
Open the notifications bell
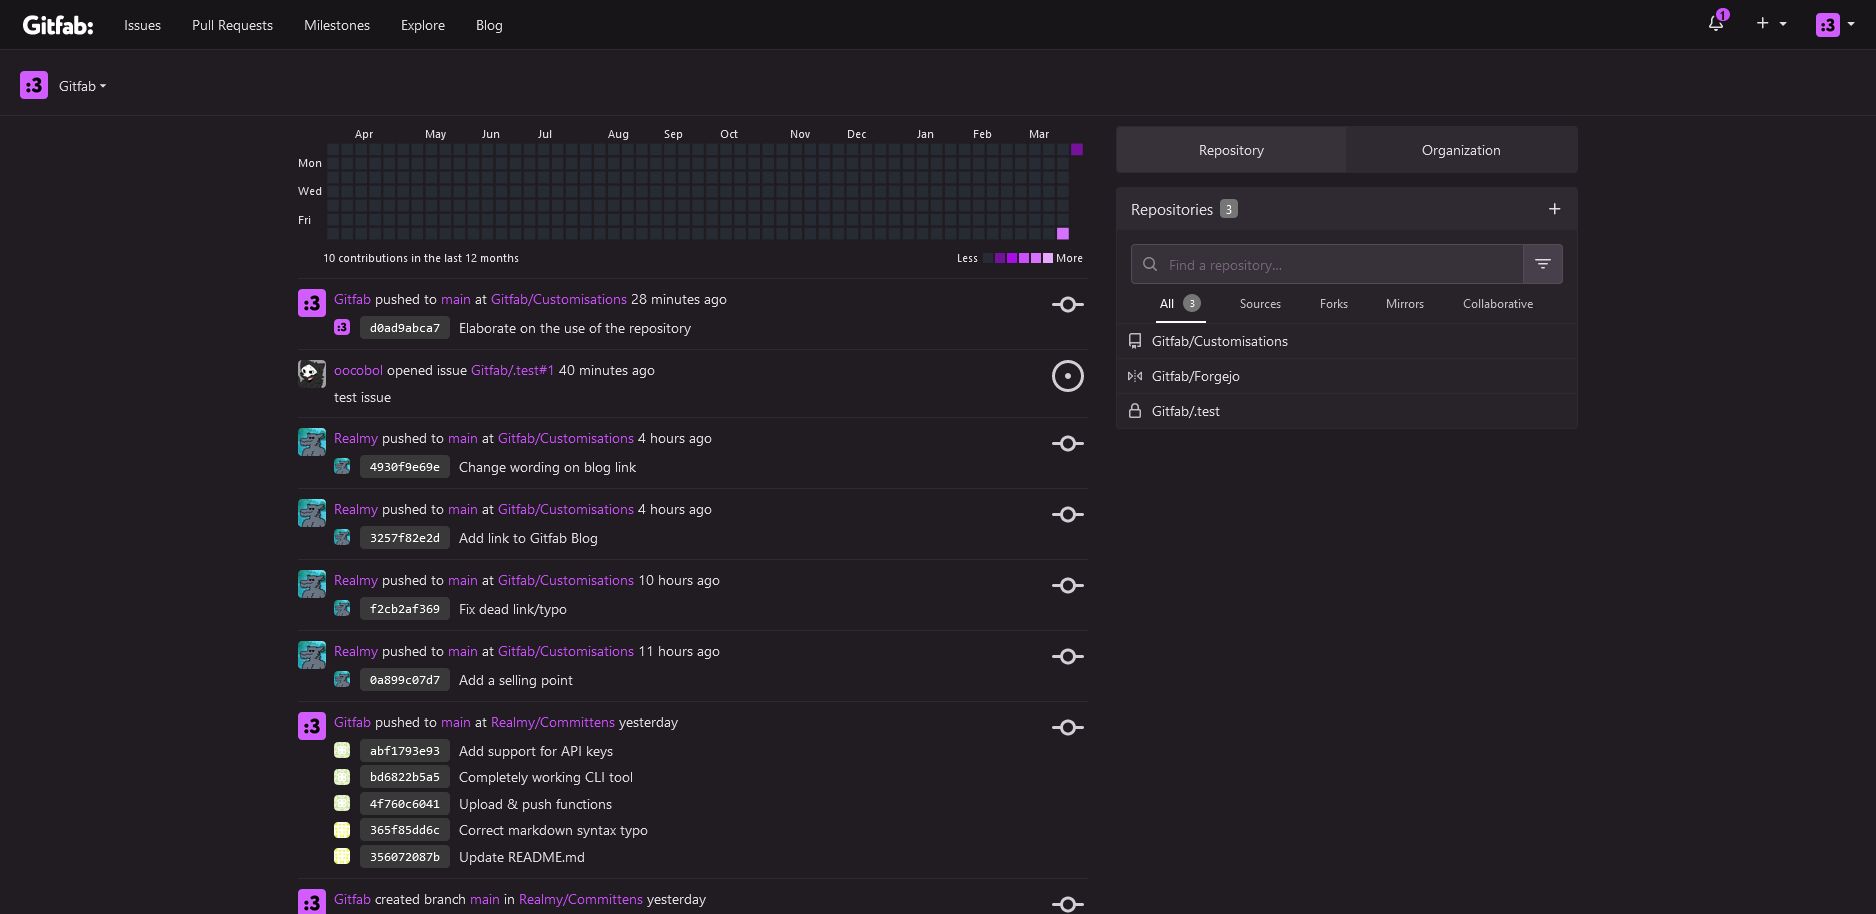(x=1716, y=23)
